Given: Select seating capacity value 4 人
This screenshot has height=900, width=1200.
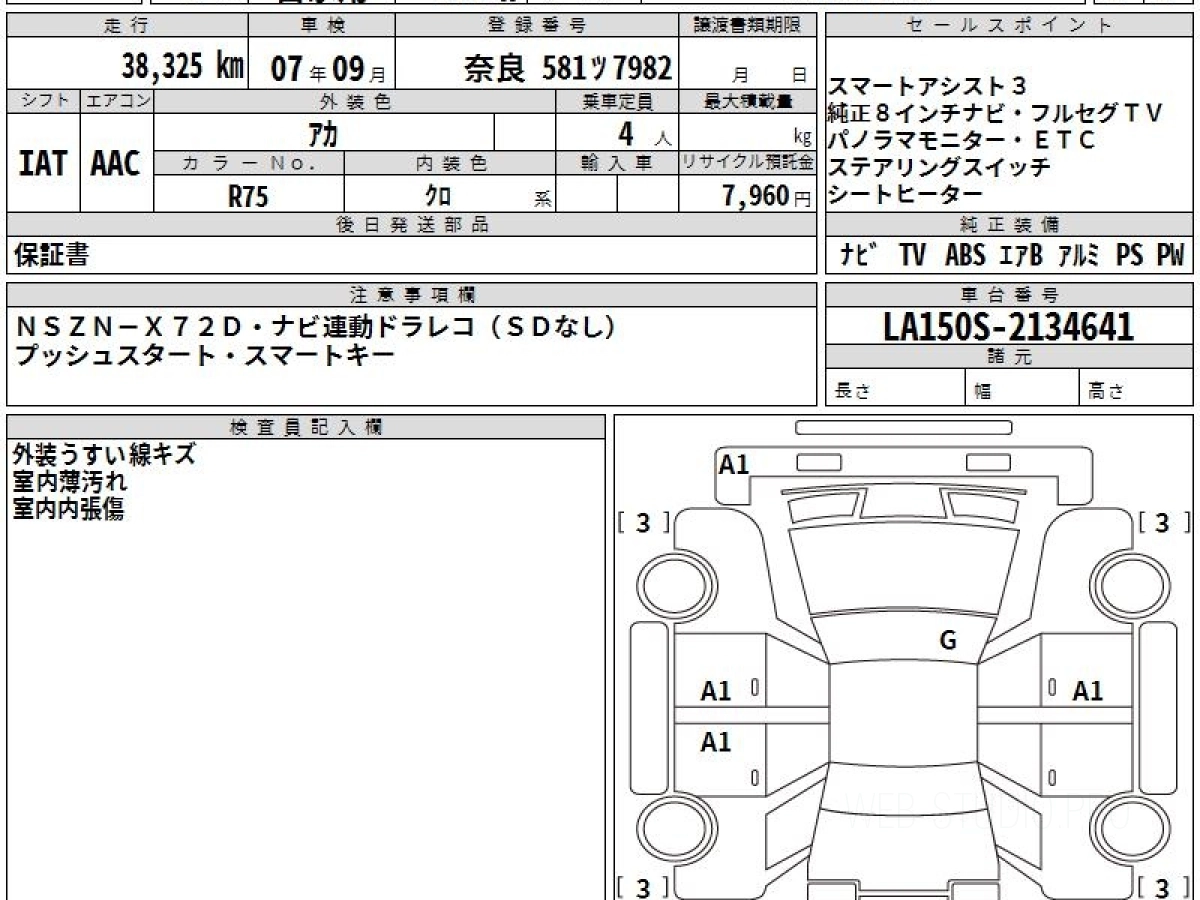Looking at the screenshot, I should 646,133.
